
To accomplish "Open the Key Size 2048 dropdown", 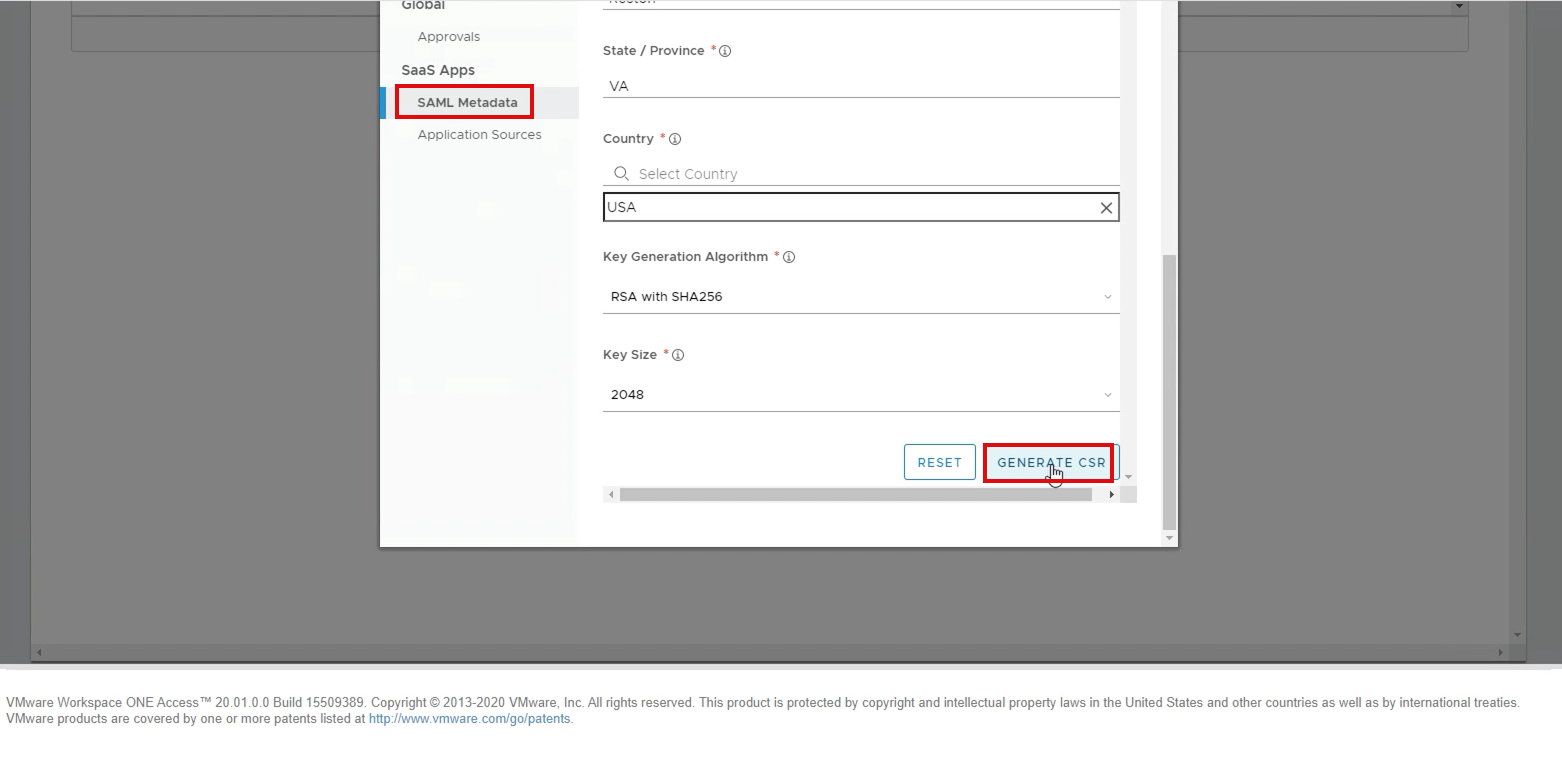I will click(860, 395).
